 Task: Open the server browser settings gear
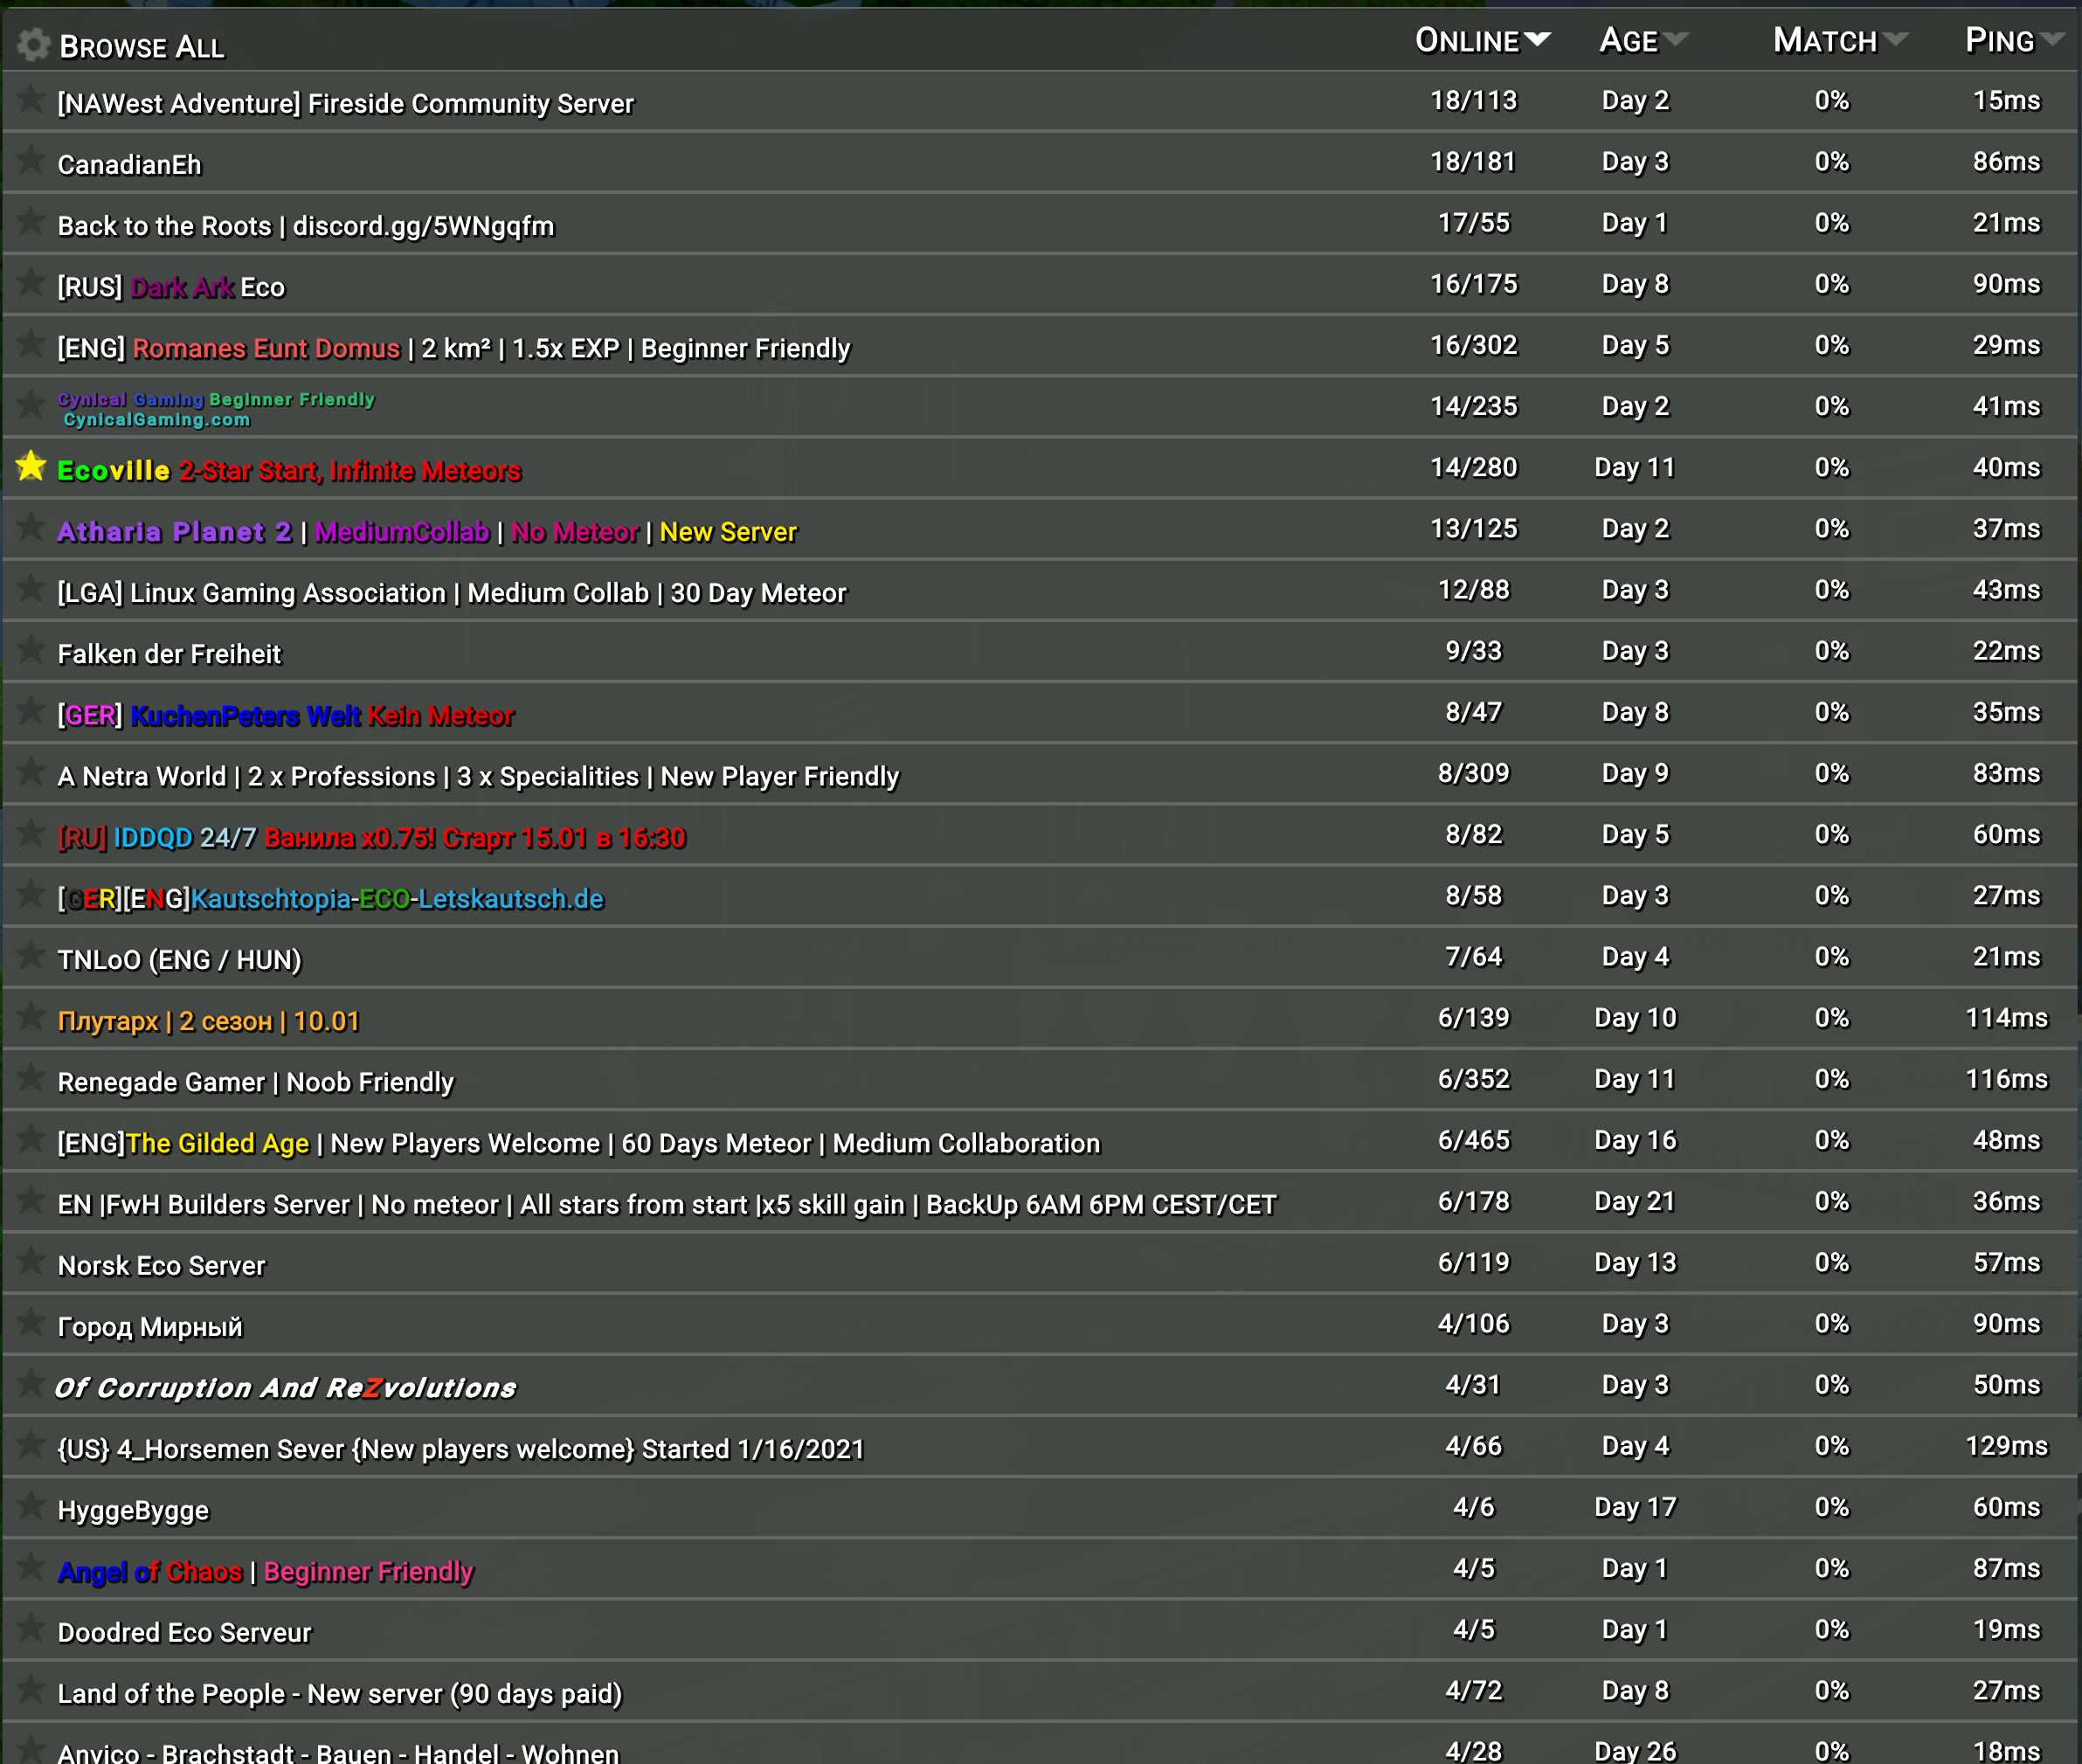[x=33, y=44]
